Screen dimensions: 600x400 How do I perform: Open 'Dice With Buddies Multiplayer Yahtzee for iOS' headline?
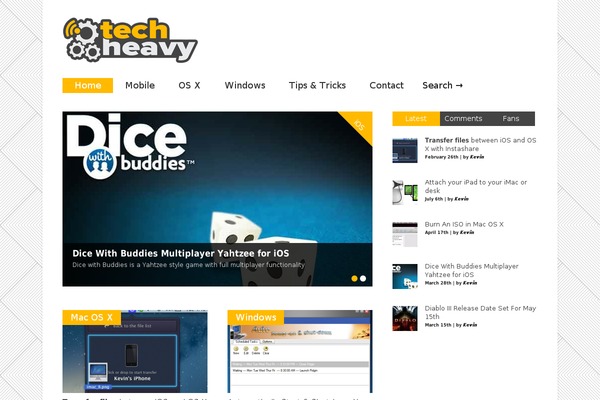(181, 253)
